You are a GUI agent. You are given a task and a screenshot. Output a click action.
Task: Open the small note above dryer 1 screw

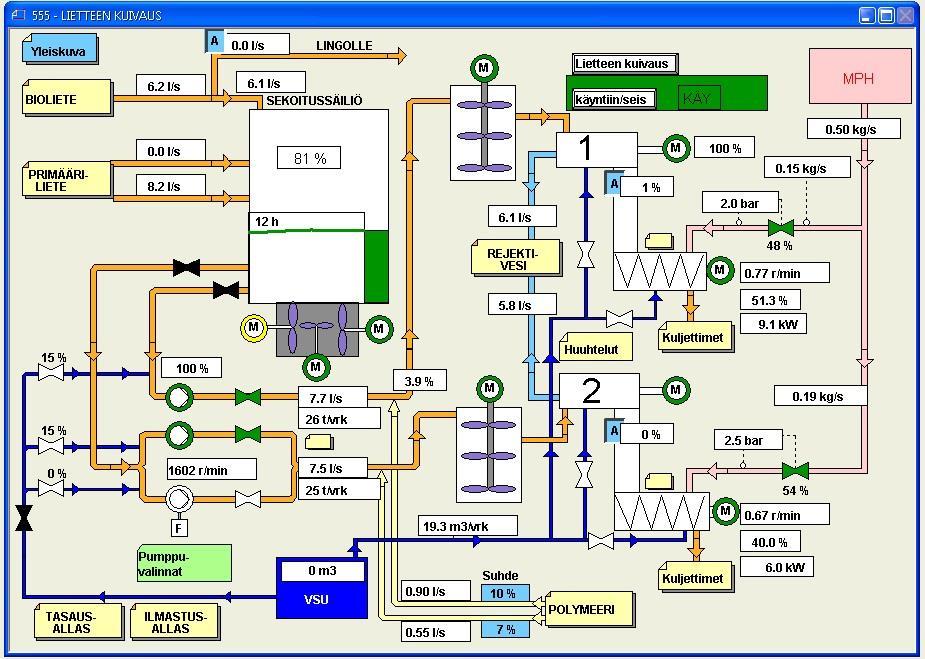click(x=659, y=241)
